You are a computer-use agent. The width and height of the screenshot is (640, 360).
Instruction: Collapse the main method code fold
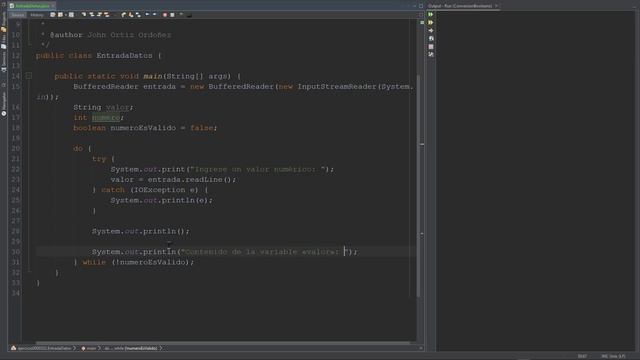coord(29,76)
